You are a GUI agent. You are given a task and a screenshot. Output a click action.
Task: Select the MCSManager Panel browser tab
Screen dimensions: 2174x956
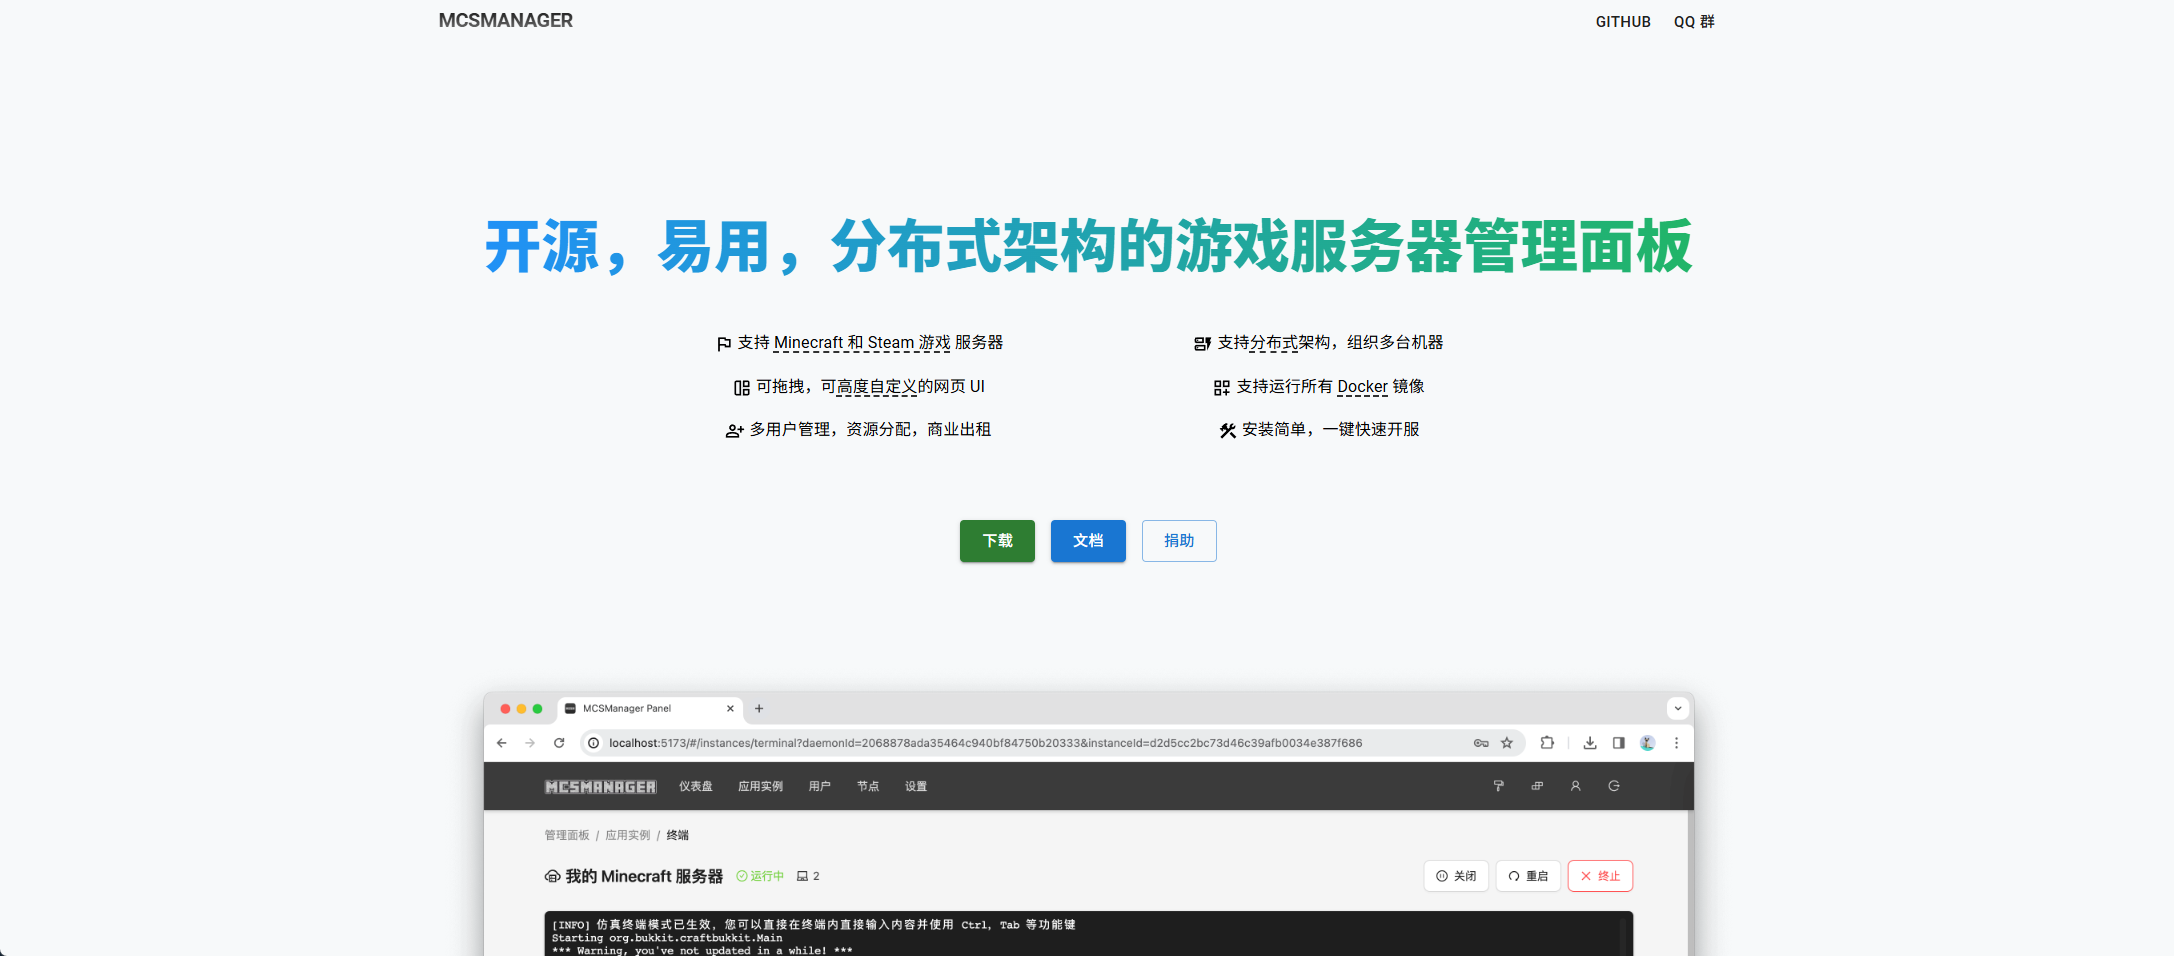click(650, 709)
